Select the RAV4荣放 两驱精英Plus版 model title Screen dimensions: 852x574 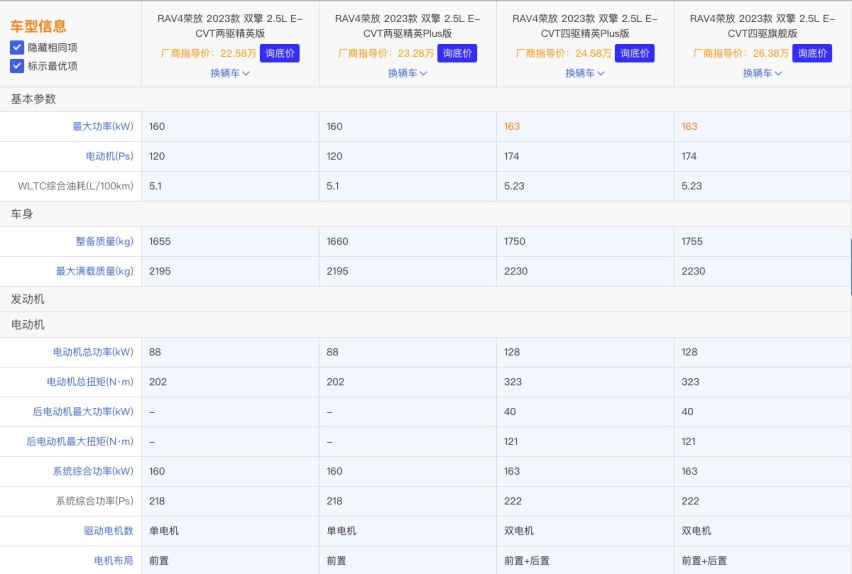click(408, 26)
